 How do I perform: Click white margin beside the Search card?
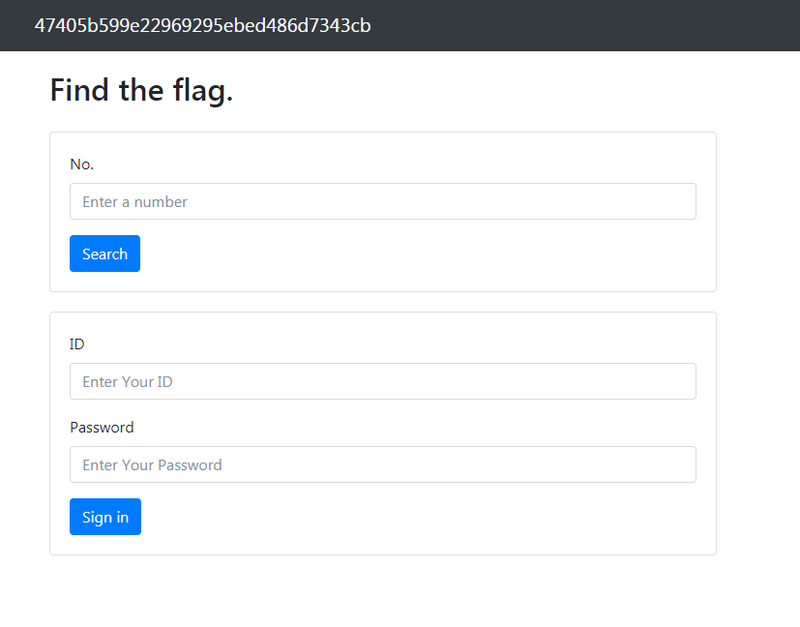pos(758,212)
